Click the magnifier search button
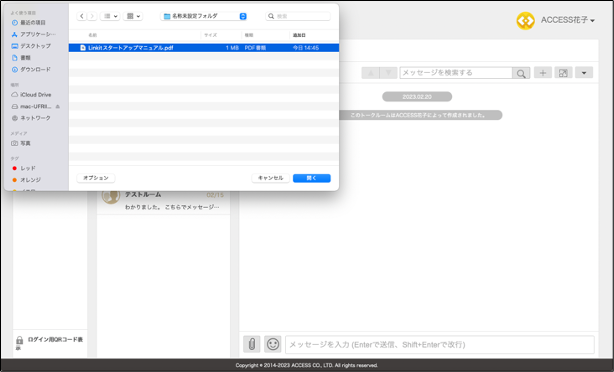 click(521, 73)
